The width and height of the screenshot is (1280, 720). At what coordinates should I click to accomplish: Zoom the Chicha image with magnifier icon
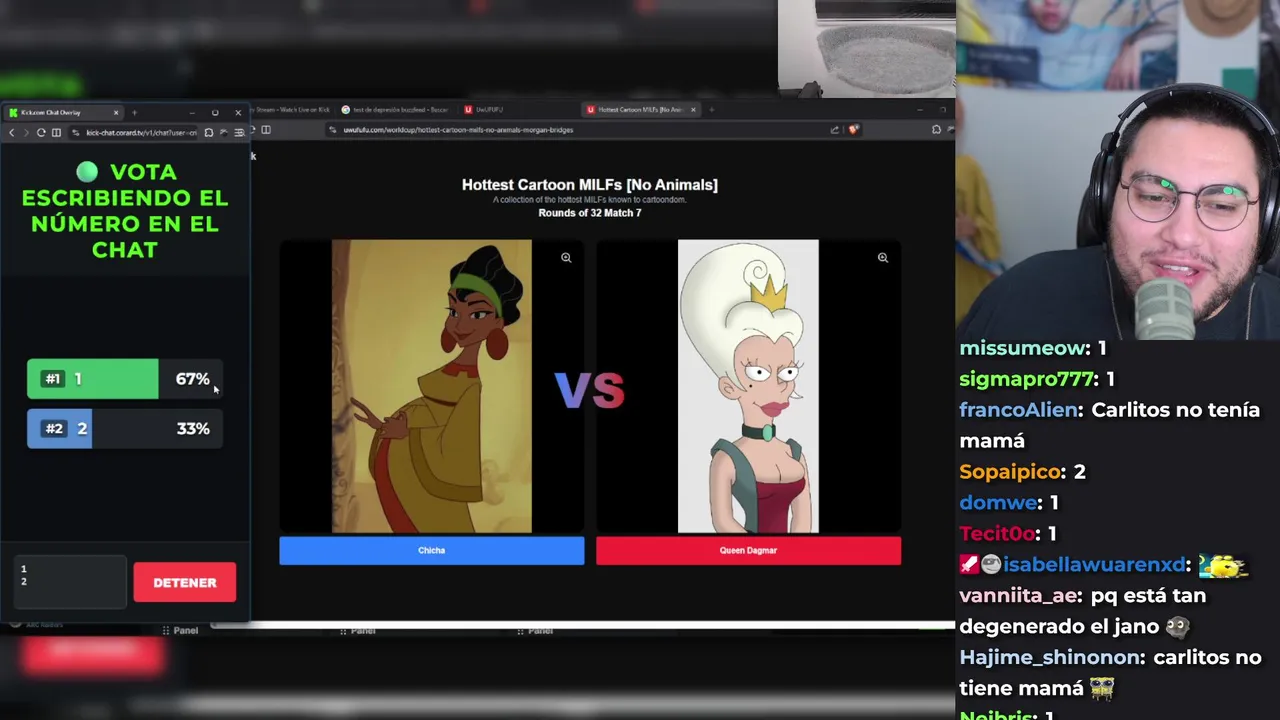[566, 258]
